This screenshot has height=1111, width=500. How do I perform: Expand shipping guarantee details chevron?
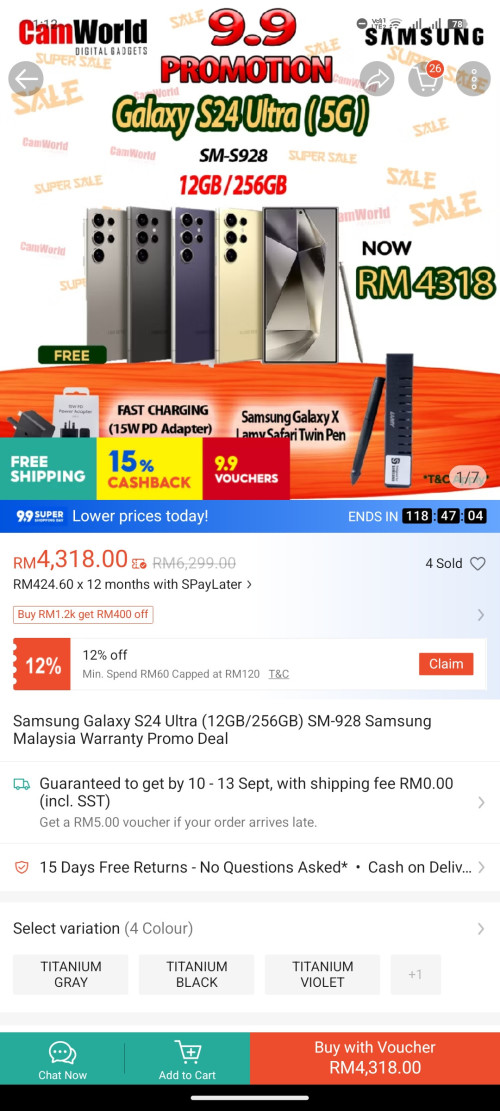pyautogui.click(x=481, y=802)
